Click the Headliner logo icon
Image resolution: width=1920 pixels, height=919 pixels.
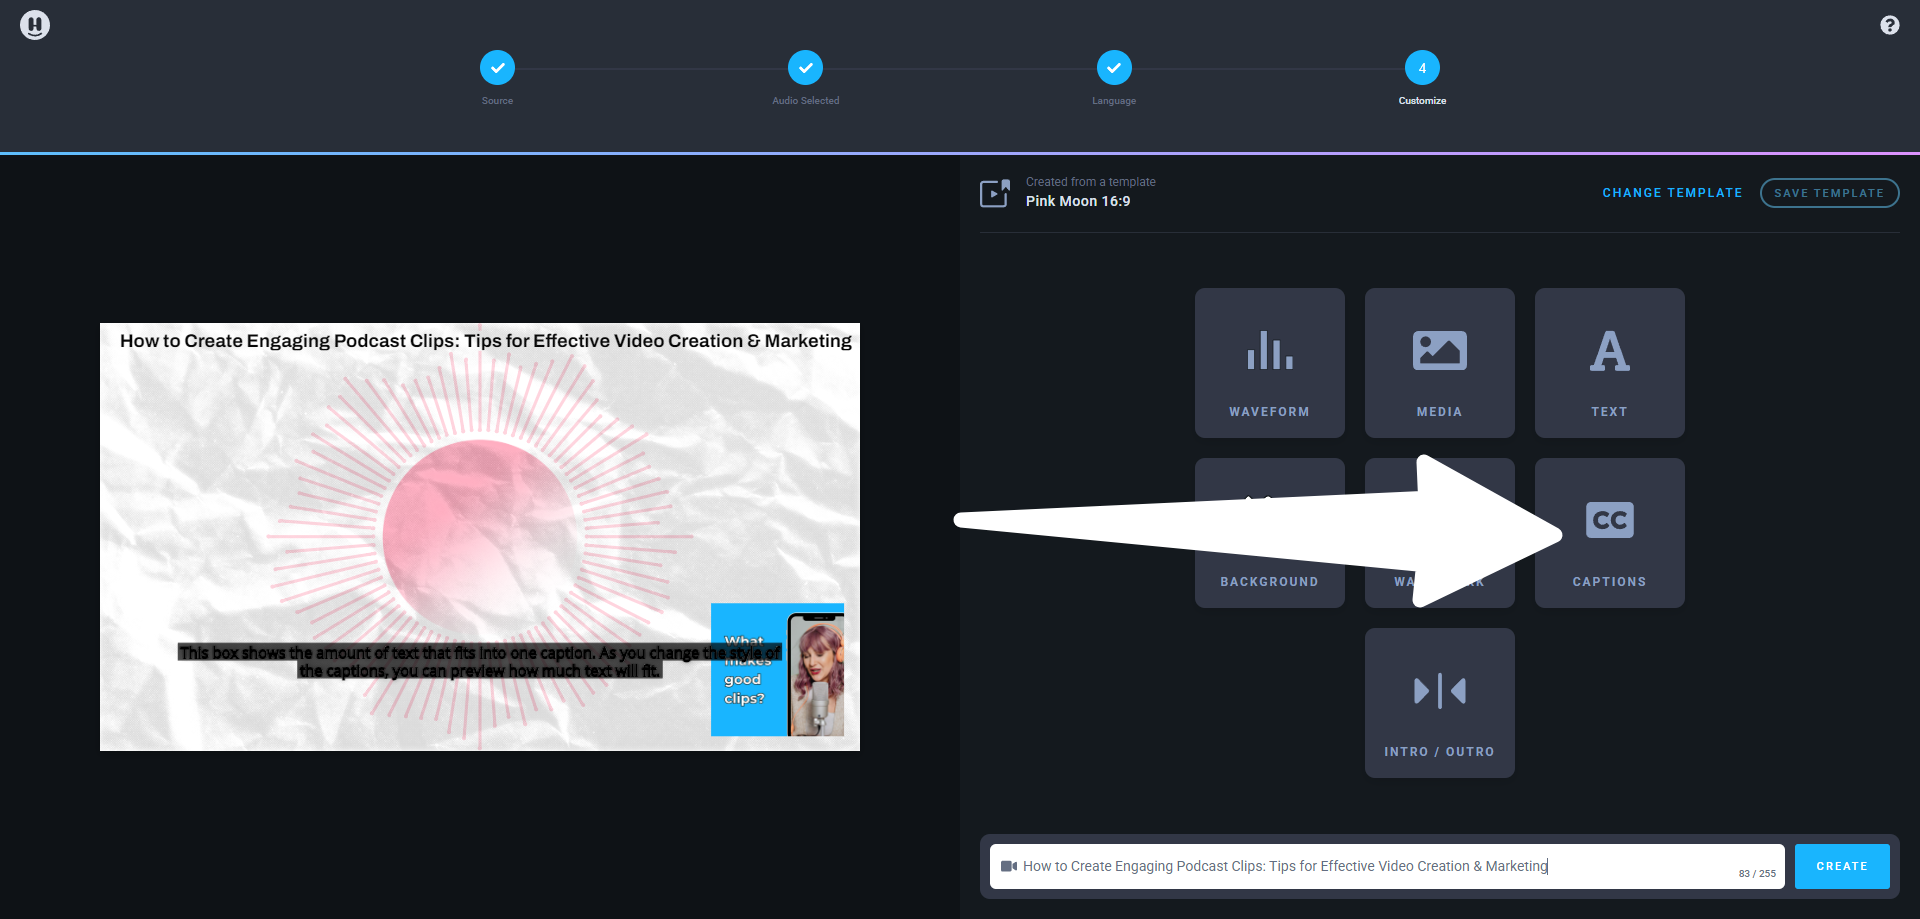pyautogui.click(x=35, y=25)
